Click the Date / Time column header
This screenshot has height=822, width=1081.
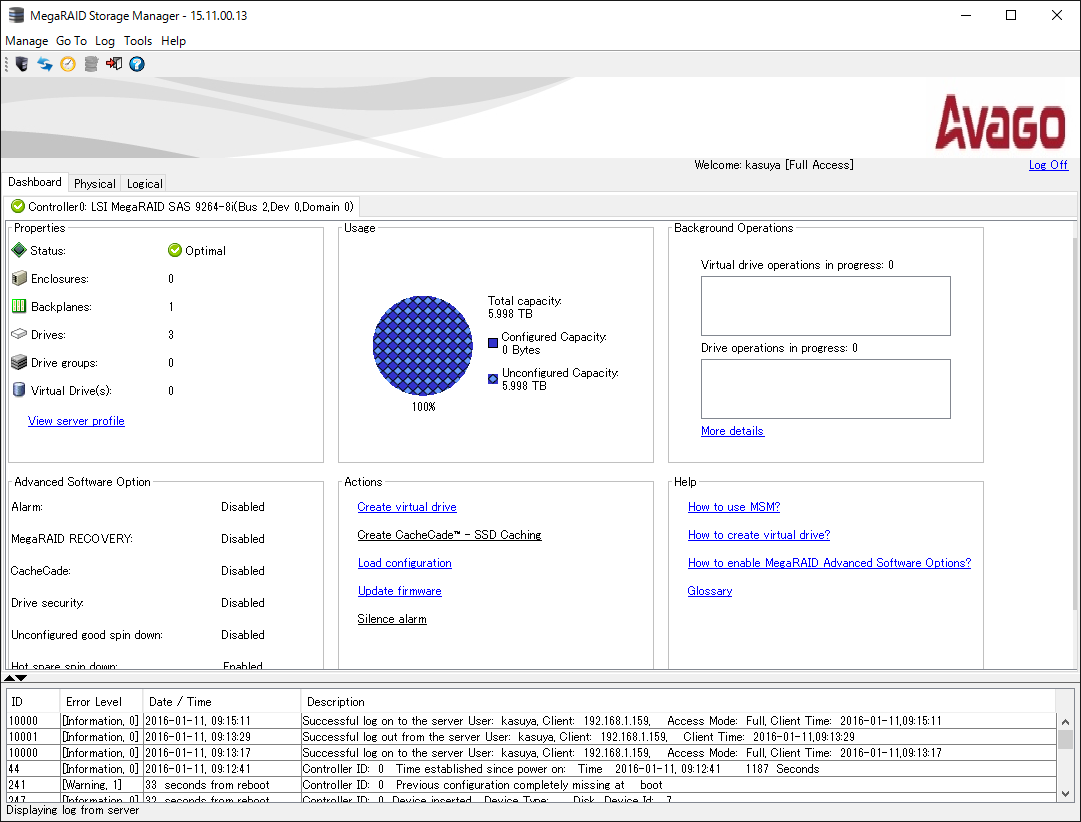pos(222,701)
